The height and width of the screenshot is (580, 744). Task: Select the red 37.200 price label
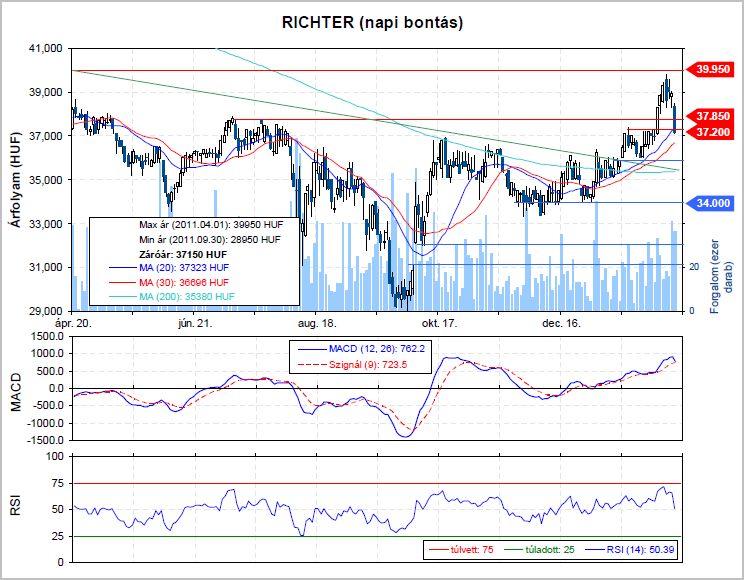tap(710, 132)
